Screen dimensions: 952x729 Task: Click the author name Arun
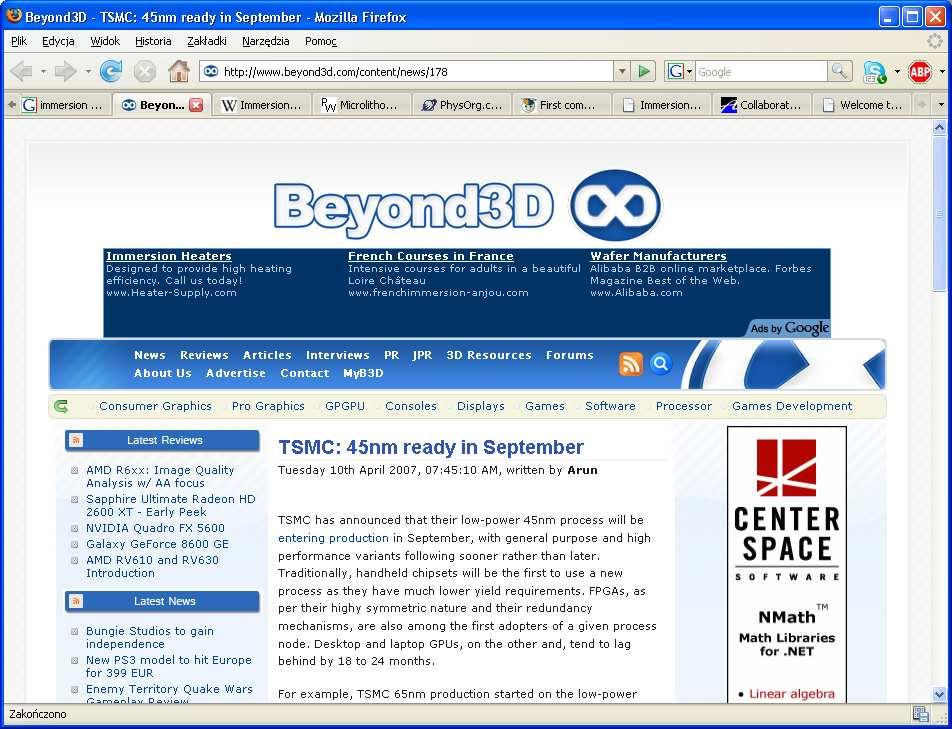click(x=582, y=470)
